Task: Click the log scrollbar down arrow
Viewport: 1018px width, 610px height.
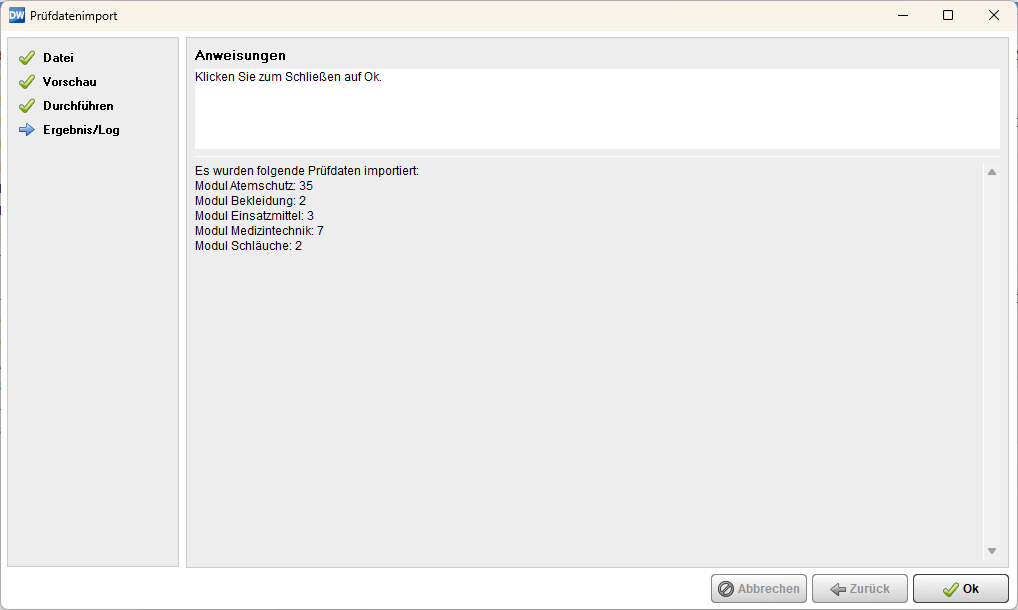Action: coord(992,551)
